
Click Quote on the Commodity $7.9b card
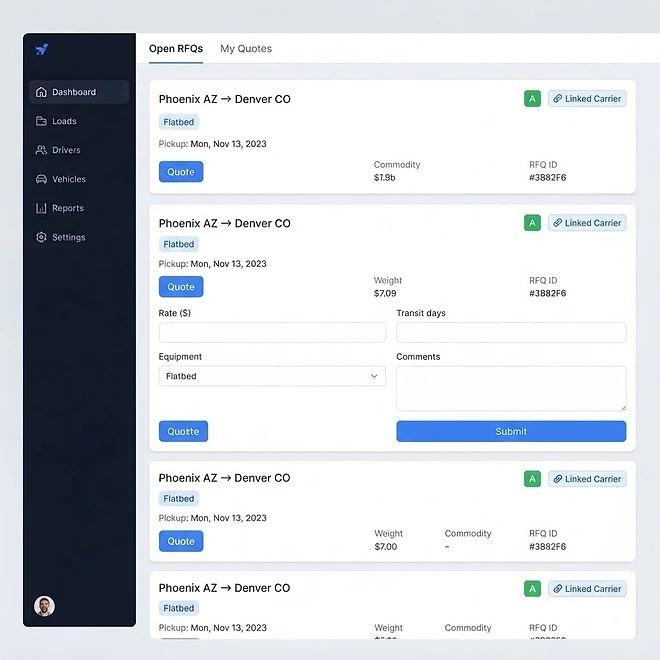coord(181,172)
